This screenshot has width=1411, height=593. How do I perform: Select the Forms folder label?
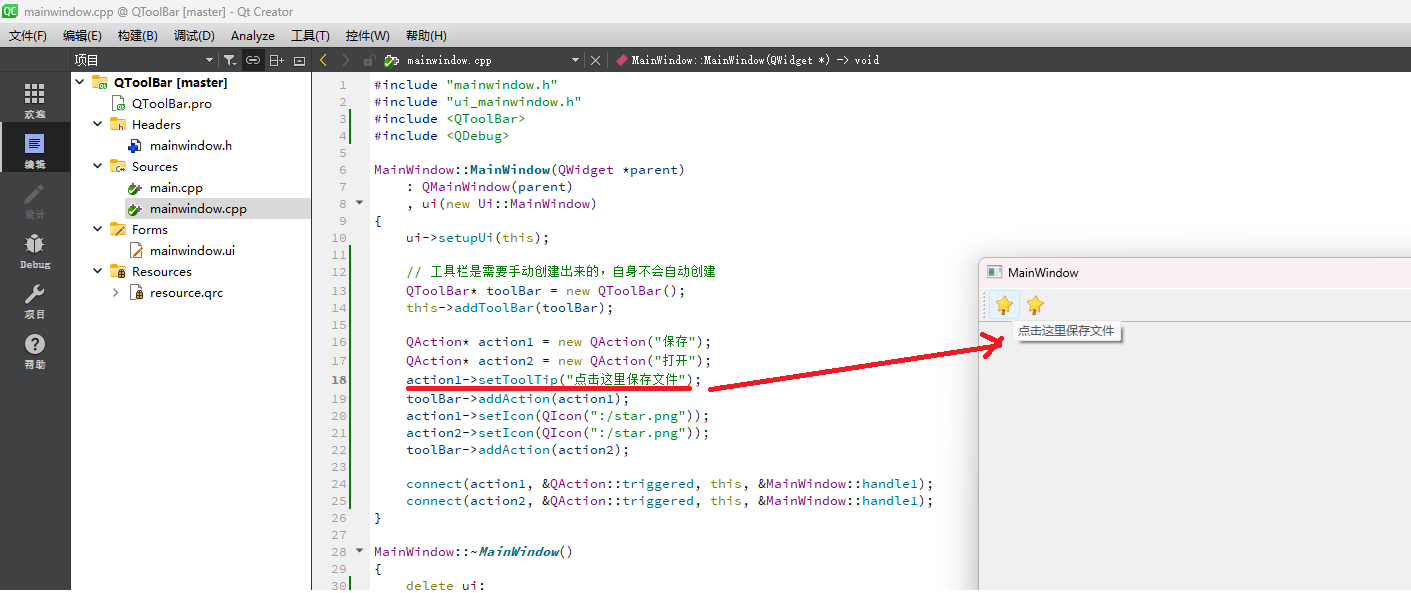click(x=149, y=229)
